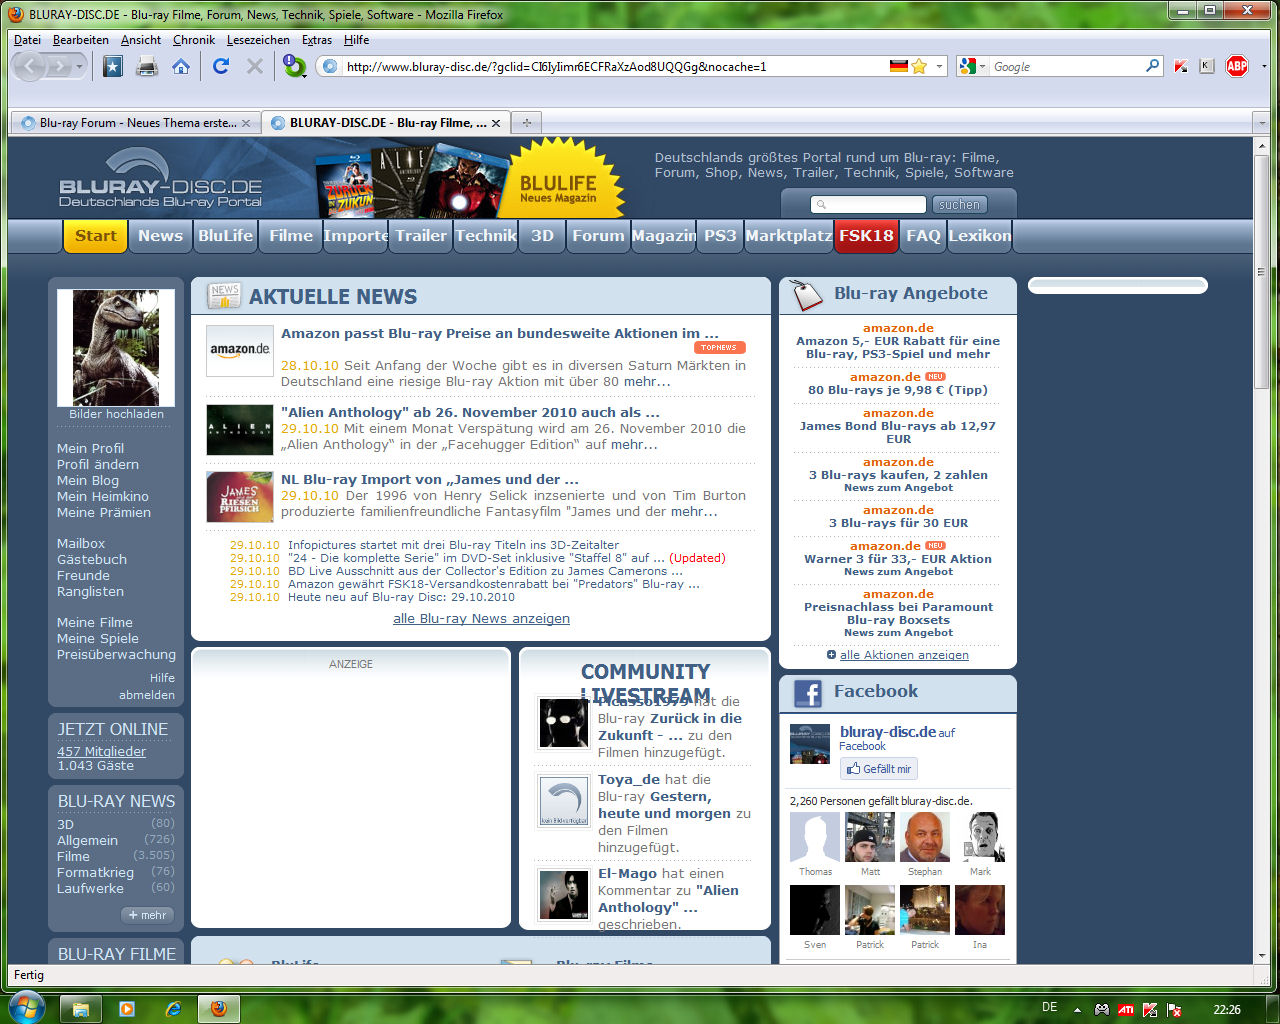Viewport: 1280px width, 1024px height.
Task: Click Toya_de avatar in Community Livestream
Action: point(565,801)
